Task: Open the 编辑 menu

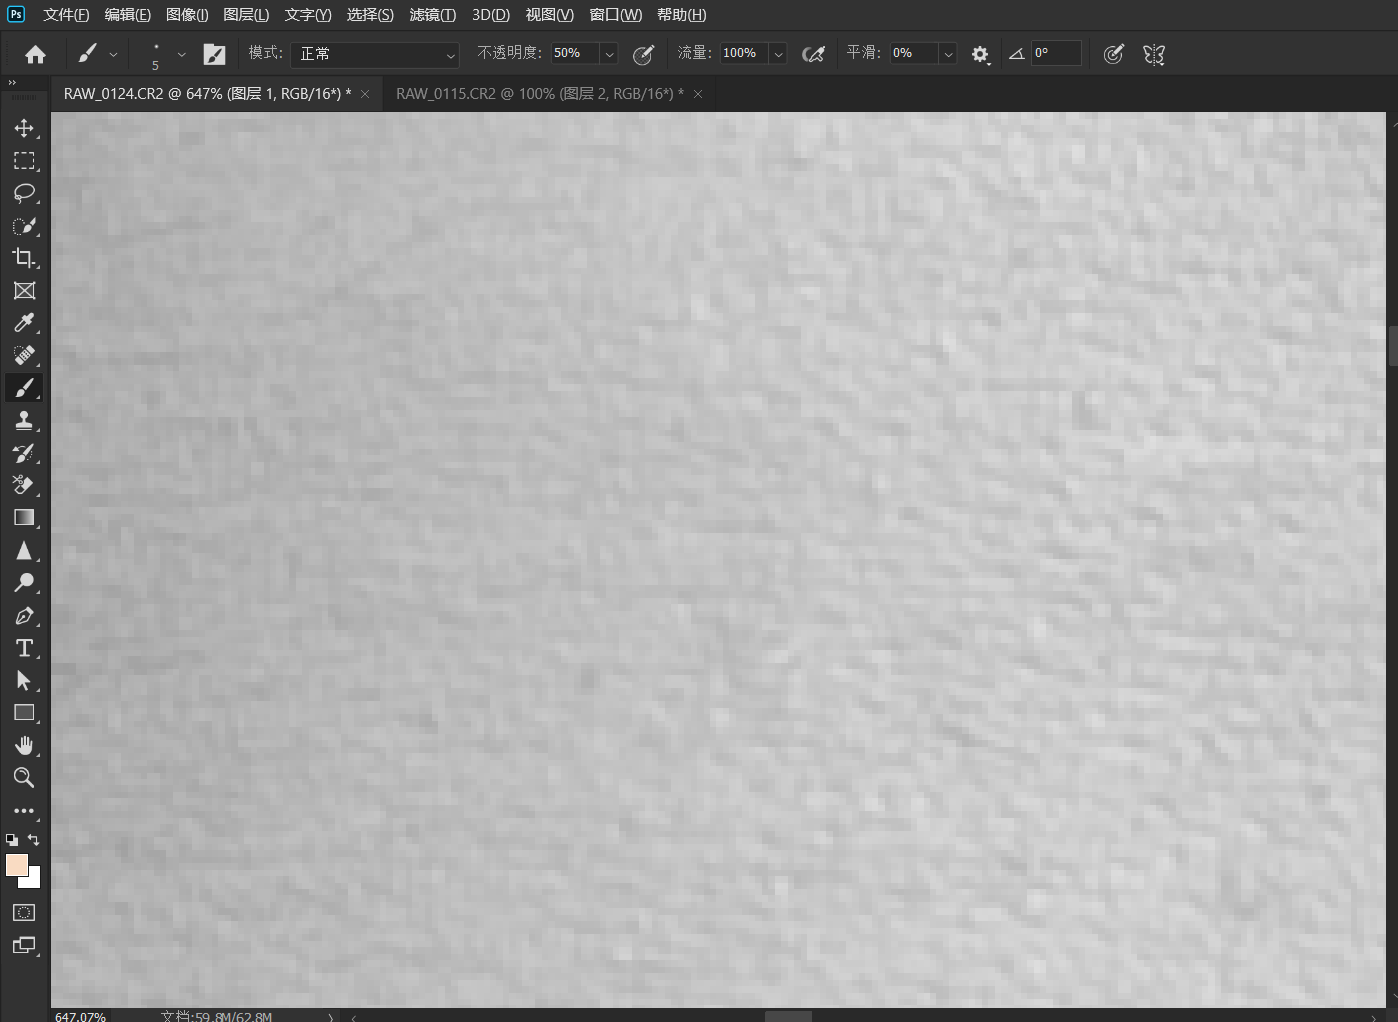Action: click(x=128, y=15)
